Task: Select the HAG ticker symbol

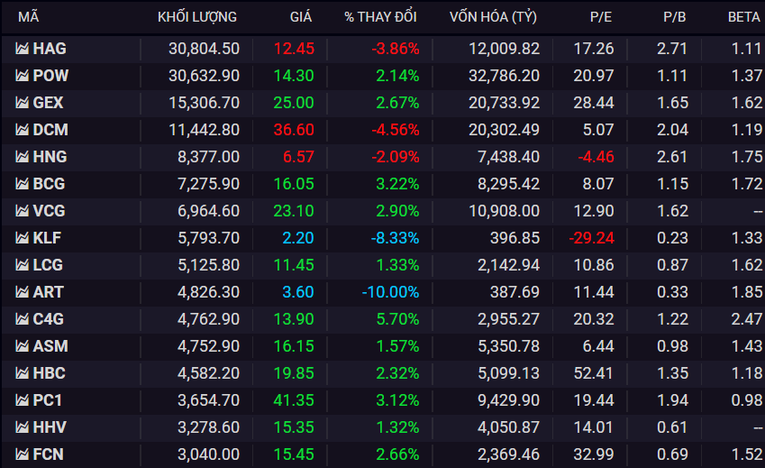Action: 50,48
